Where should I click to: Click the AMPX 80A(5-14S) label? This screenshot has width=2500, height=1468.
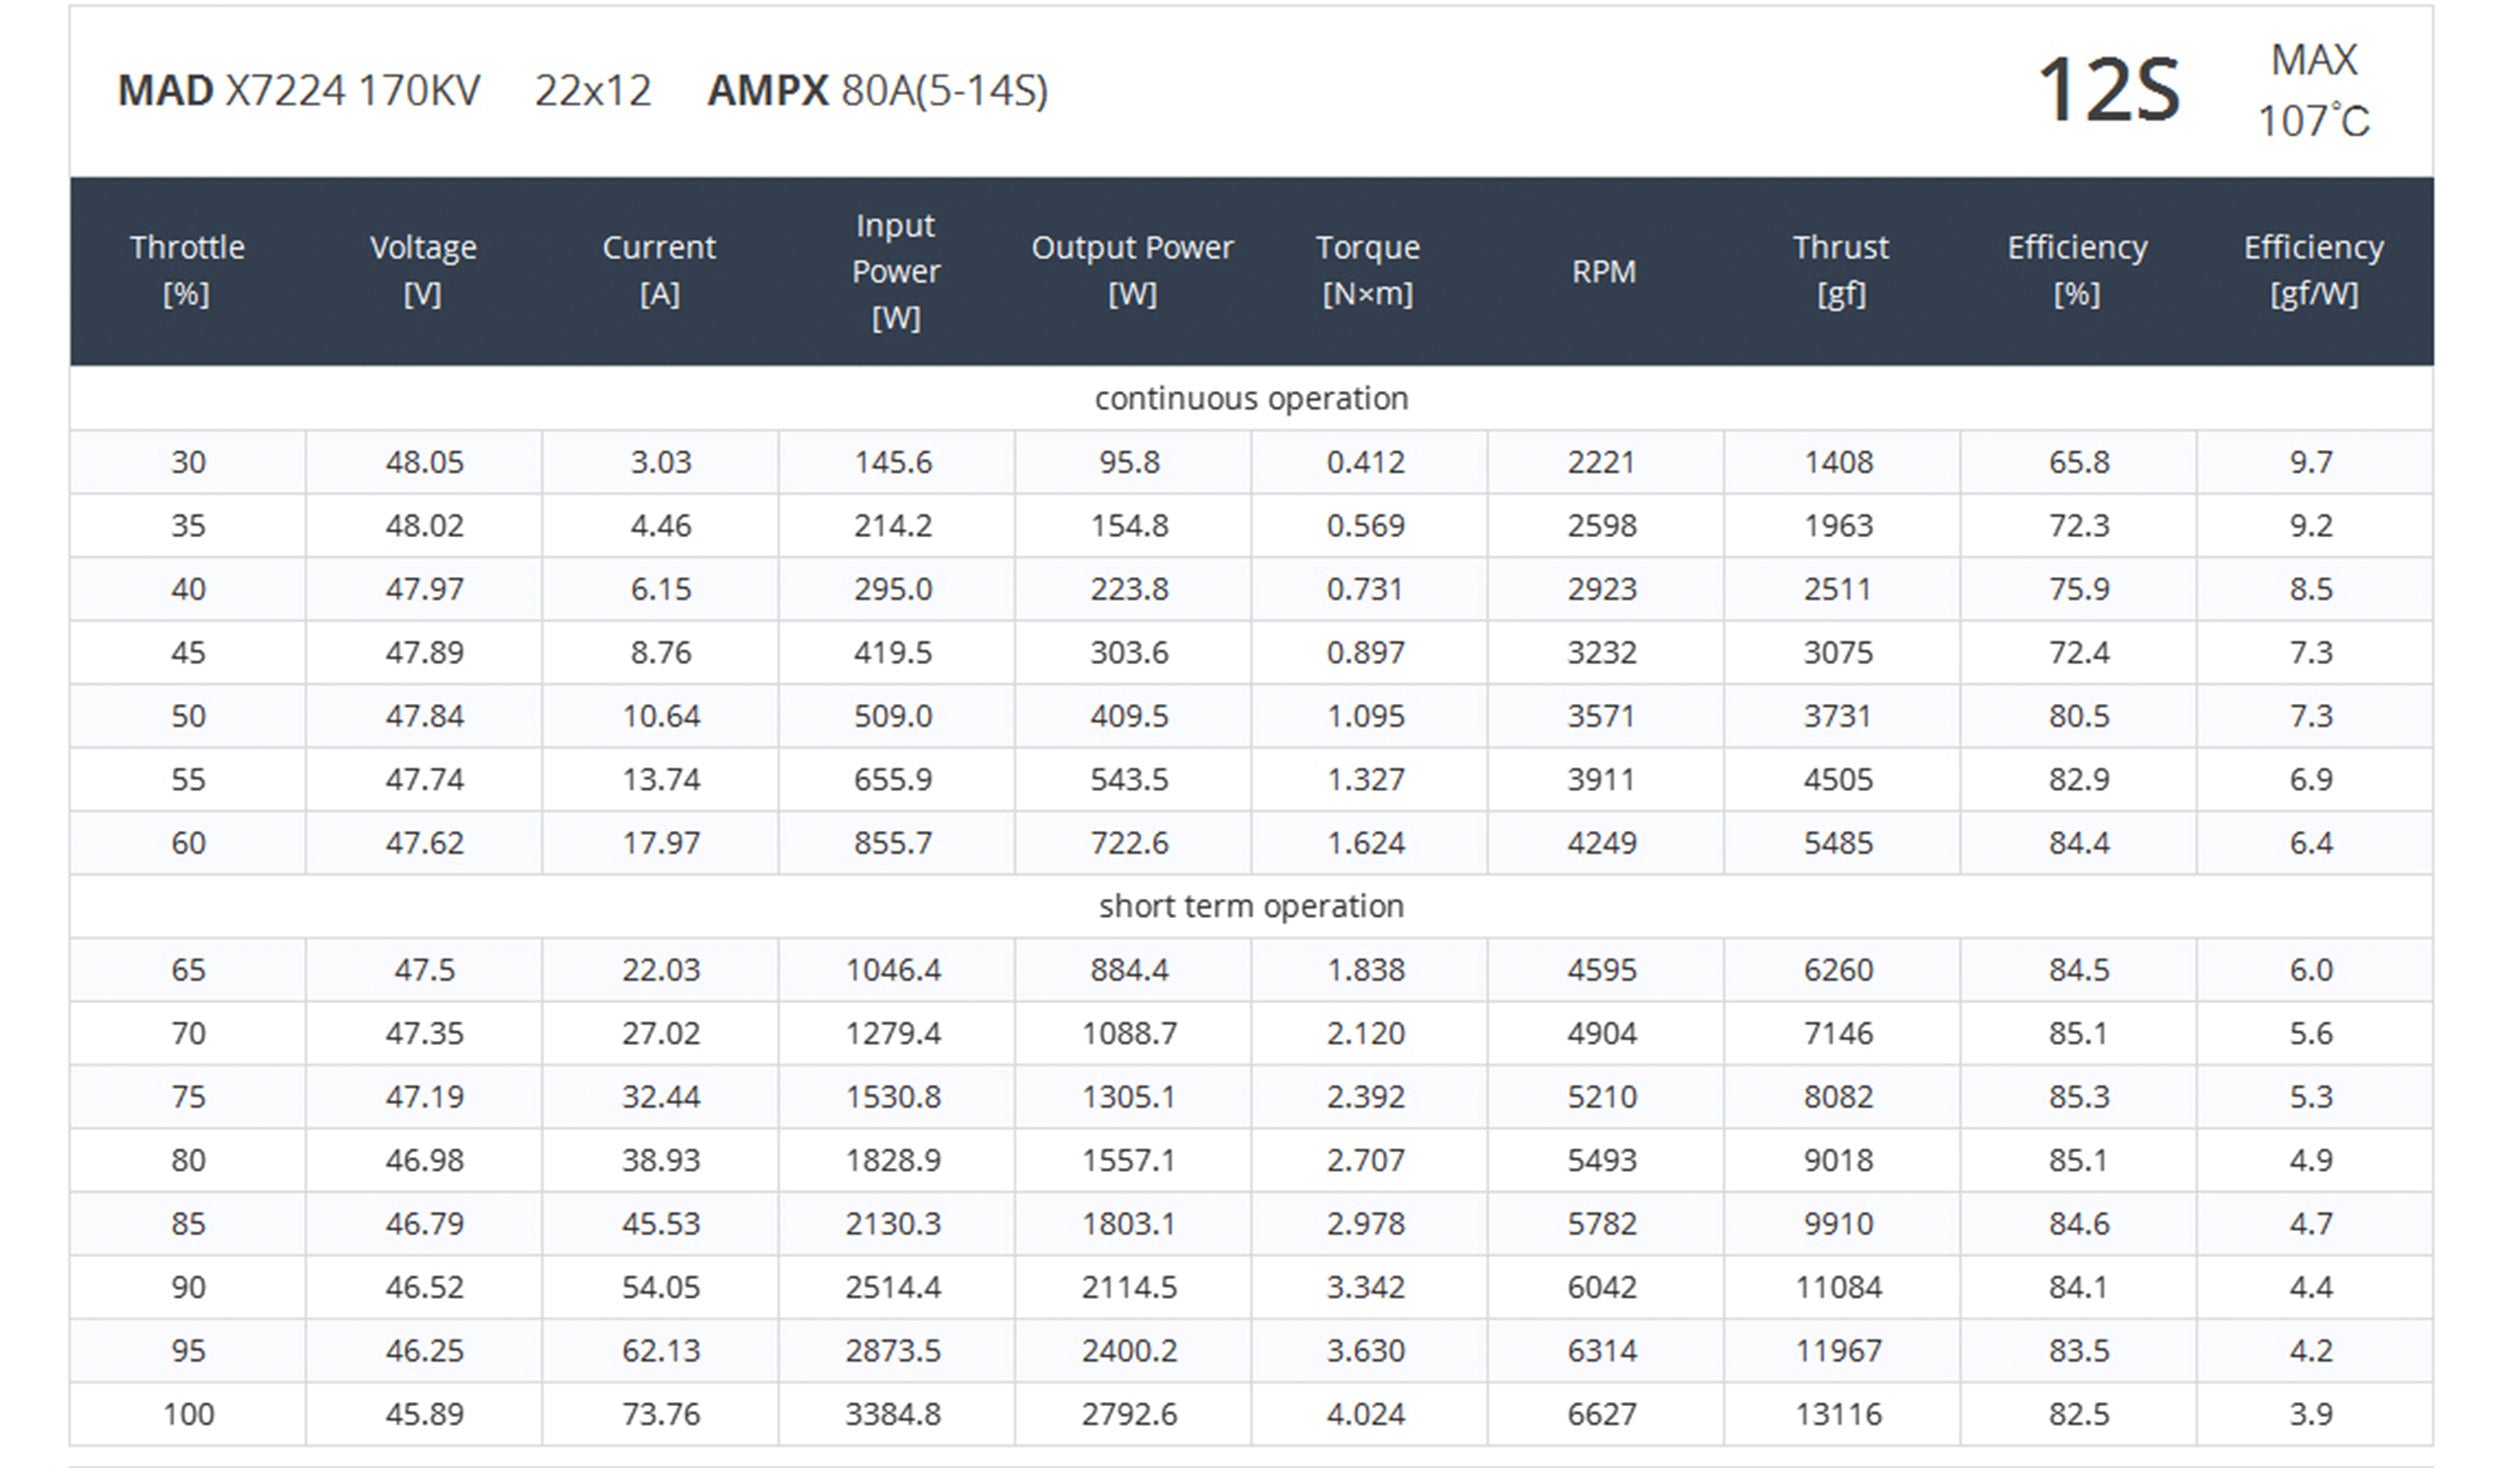click(x=877, y=91)
